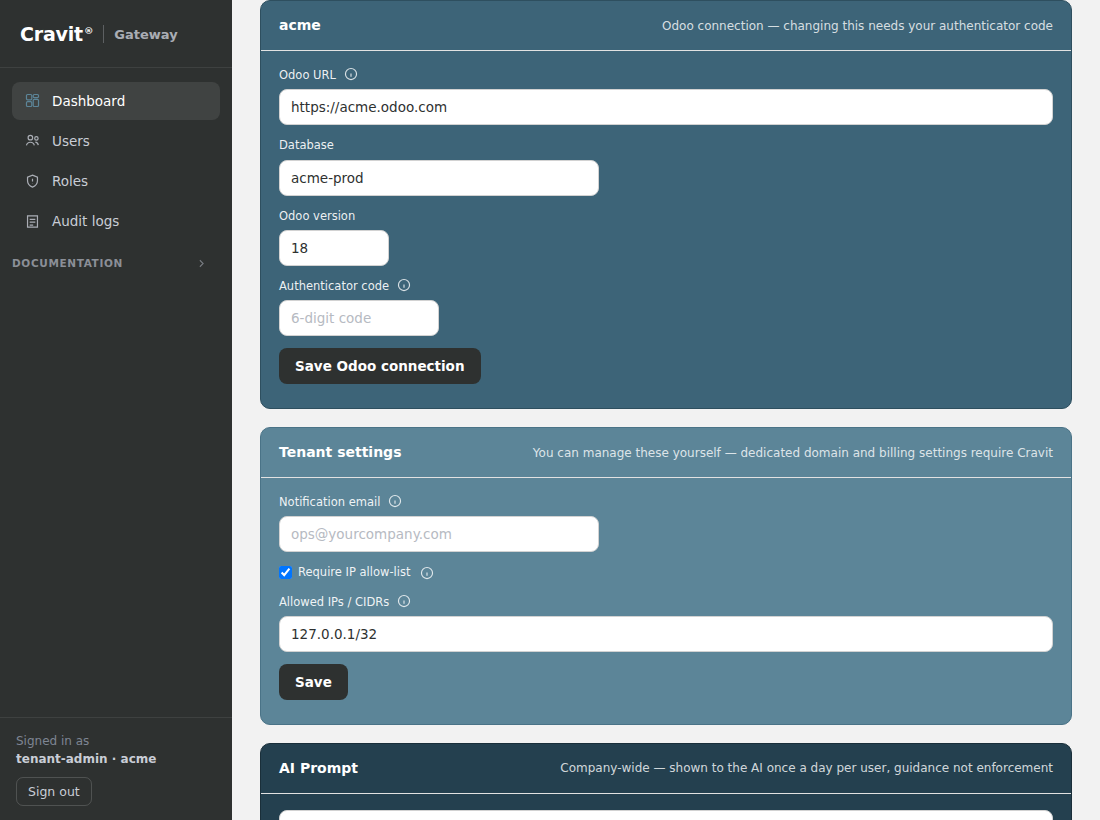Click Save Odoo connection button

tap(380, 366)
